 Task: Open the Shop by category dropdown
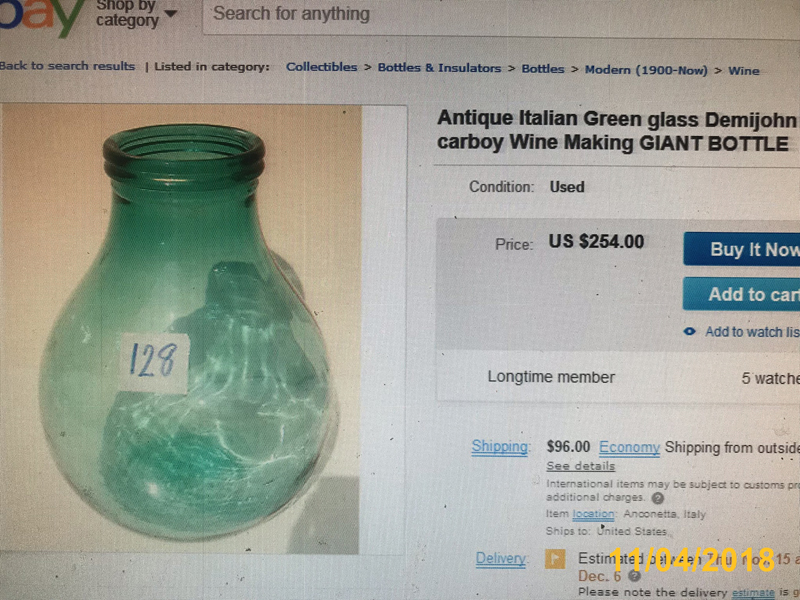(x=136, y=14)
